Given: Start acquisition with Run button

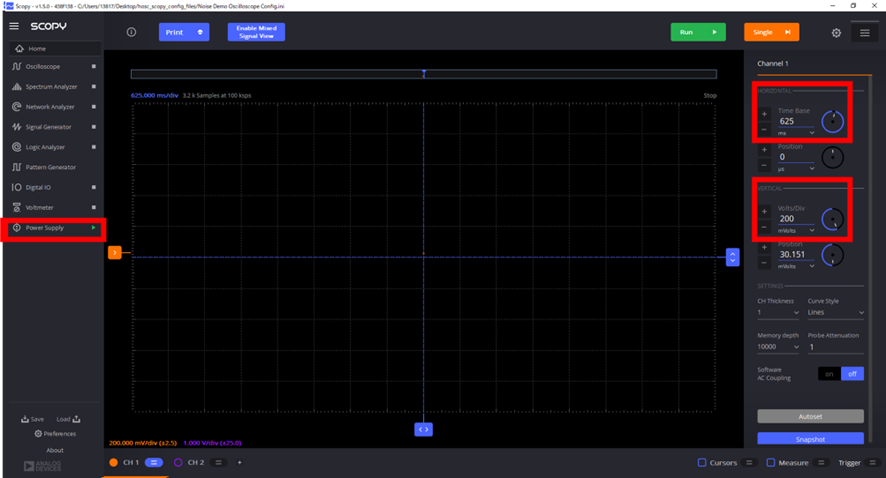Looking at the screenshot, I should 698,32.
